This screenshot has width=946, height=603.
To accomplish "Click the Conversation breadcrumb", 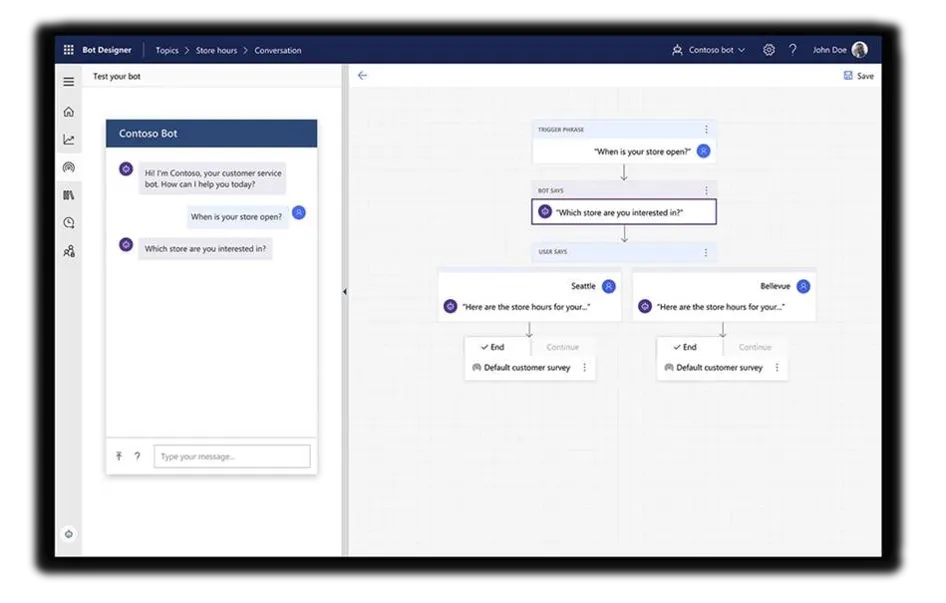I will (x=278, y=50).
